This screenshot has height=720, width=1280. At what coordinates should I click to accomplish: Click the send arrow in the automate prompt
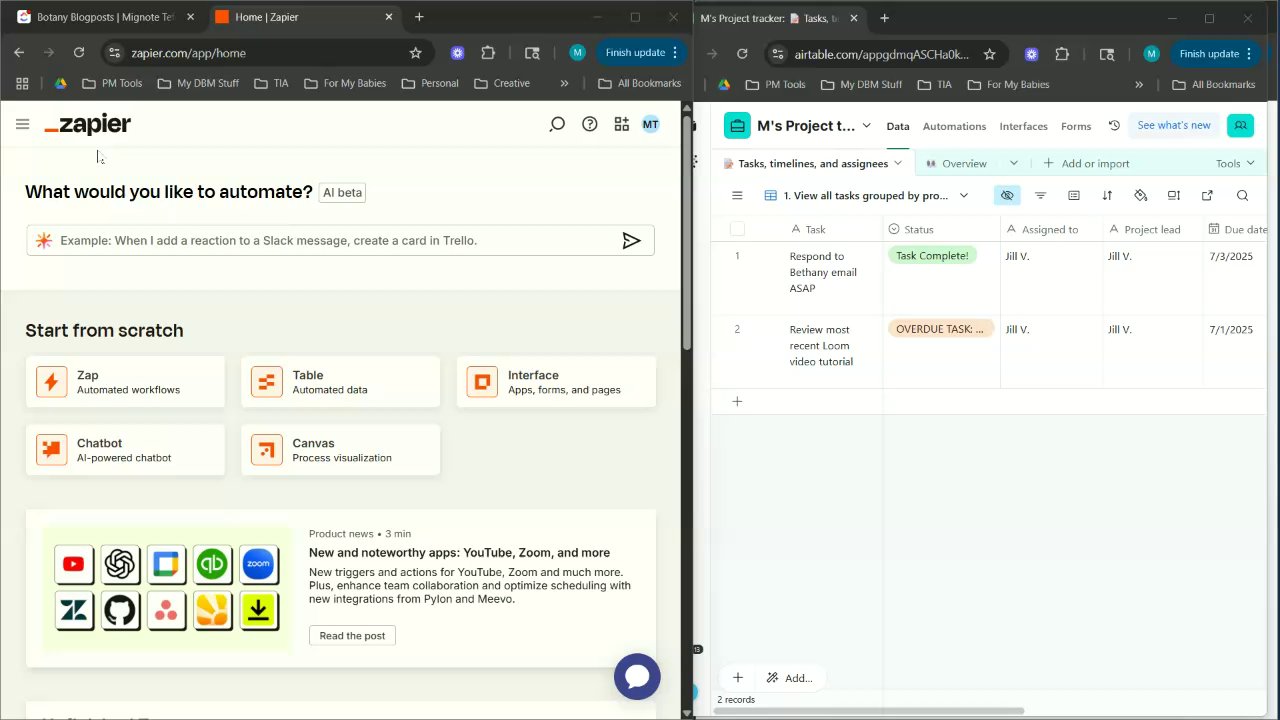pos(631,240)
